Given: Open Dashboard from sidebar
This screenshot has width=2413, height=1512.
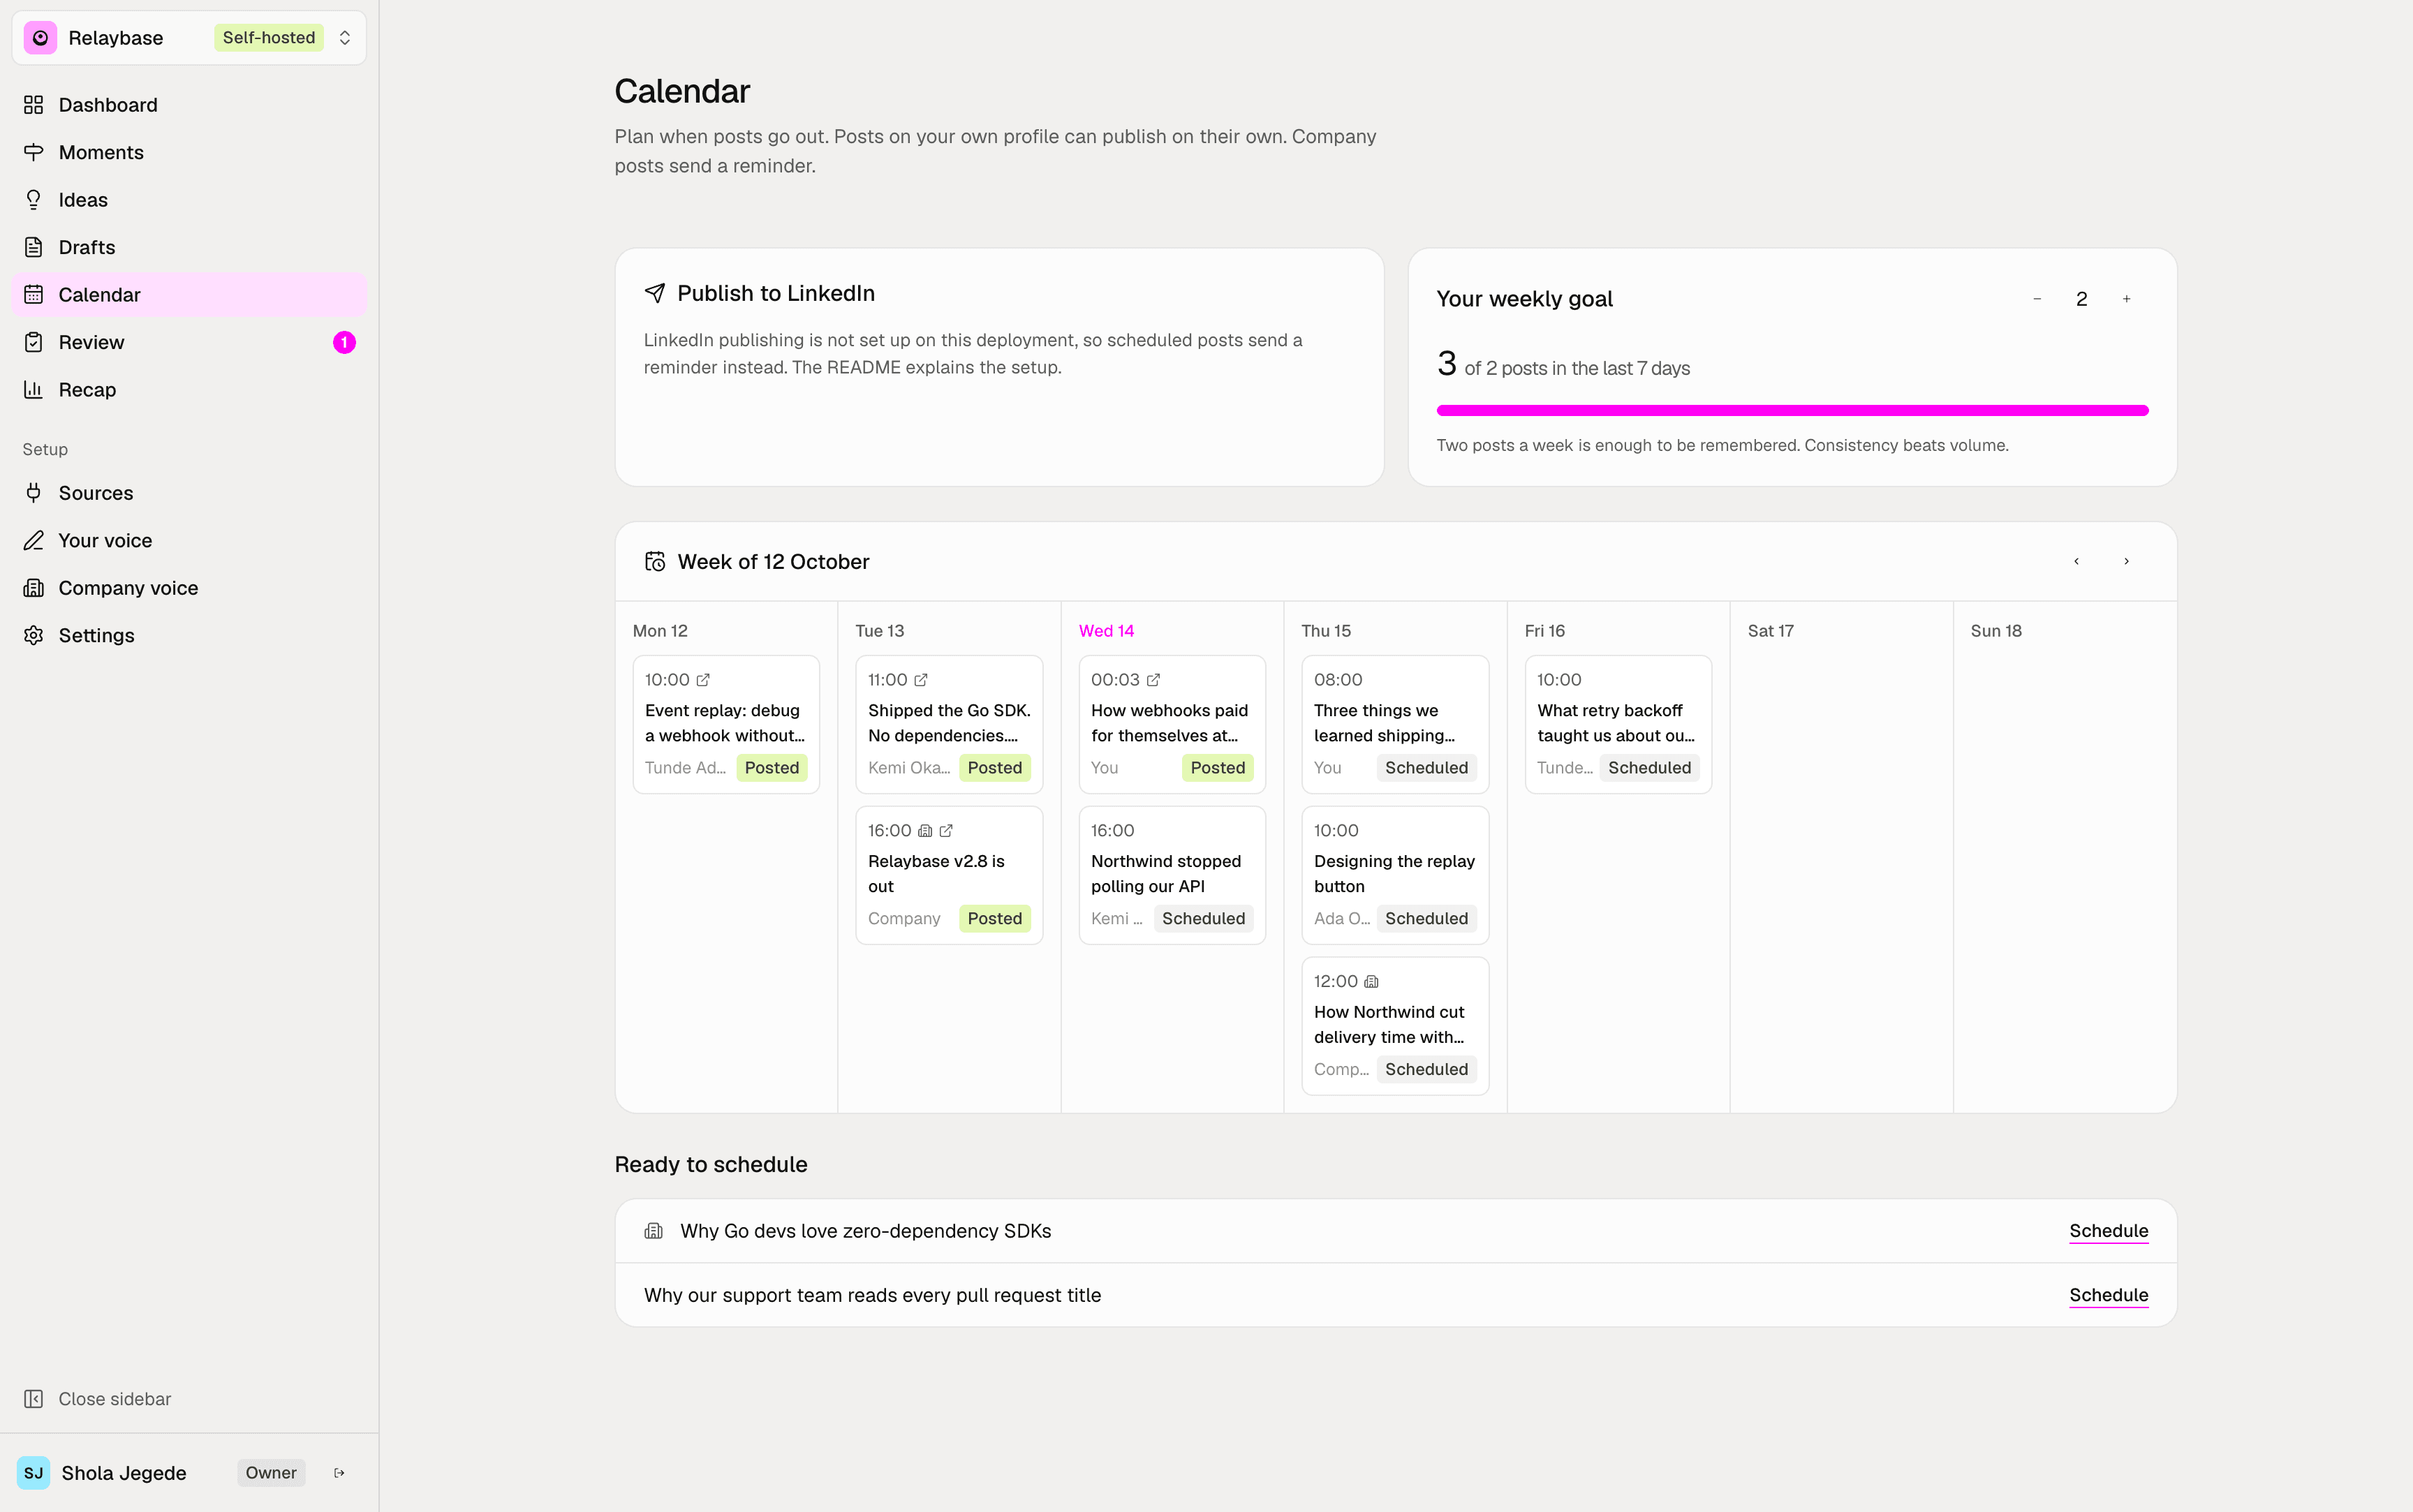Looking at the screenshot, I should (189, 105).
